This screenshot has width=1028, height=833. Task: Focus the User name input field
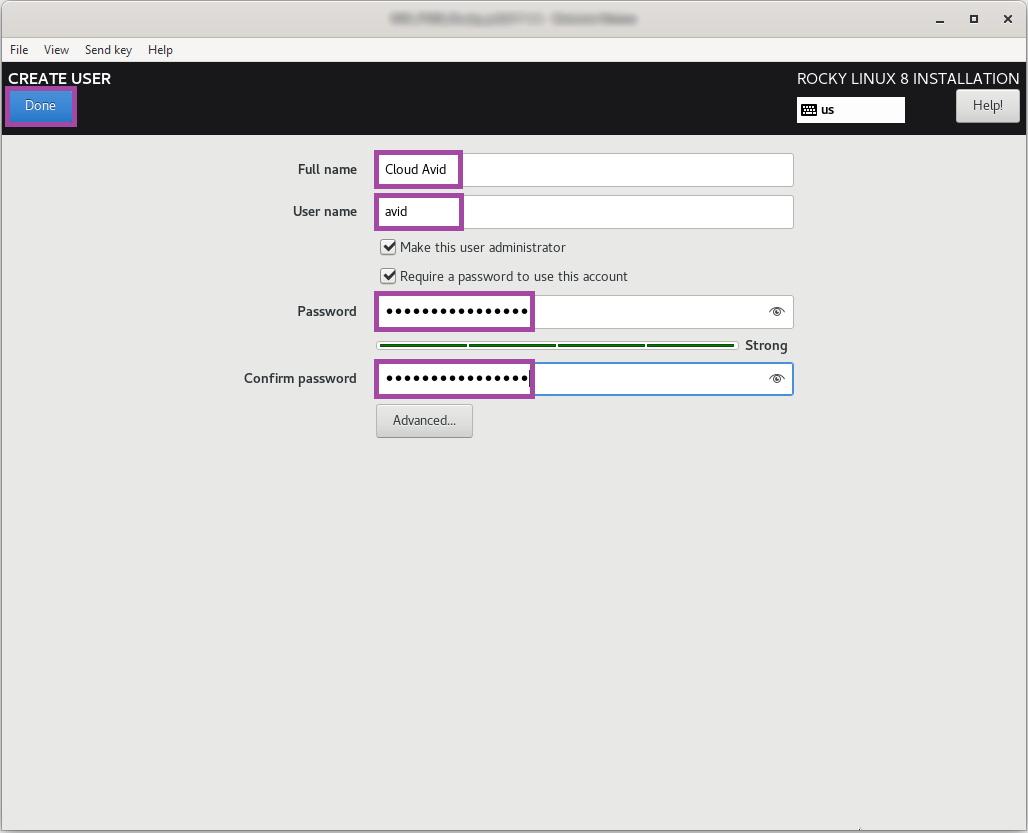click(585, 212)
